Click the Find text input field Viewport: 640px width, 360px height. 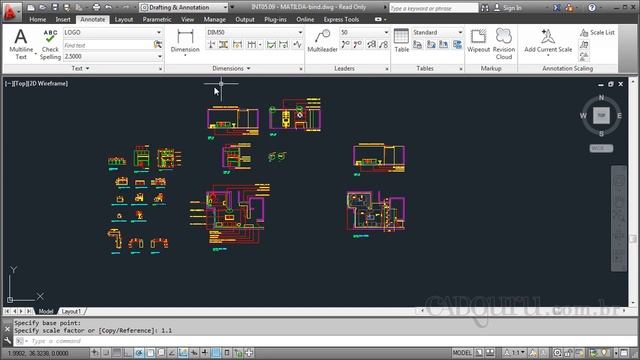(108, 45)
